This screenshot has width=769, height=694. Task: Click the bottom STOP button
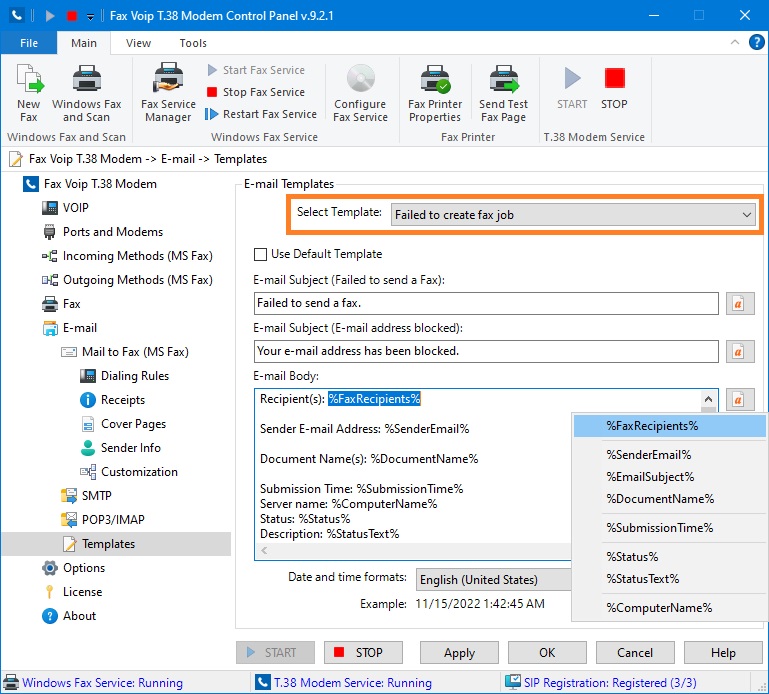(x=363, y=653)
